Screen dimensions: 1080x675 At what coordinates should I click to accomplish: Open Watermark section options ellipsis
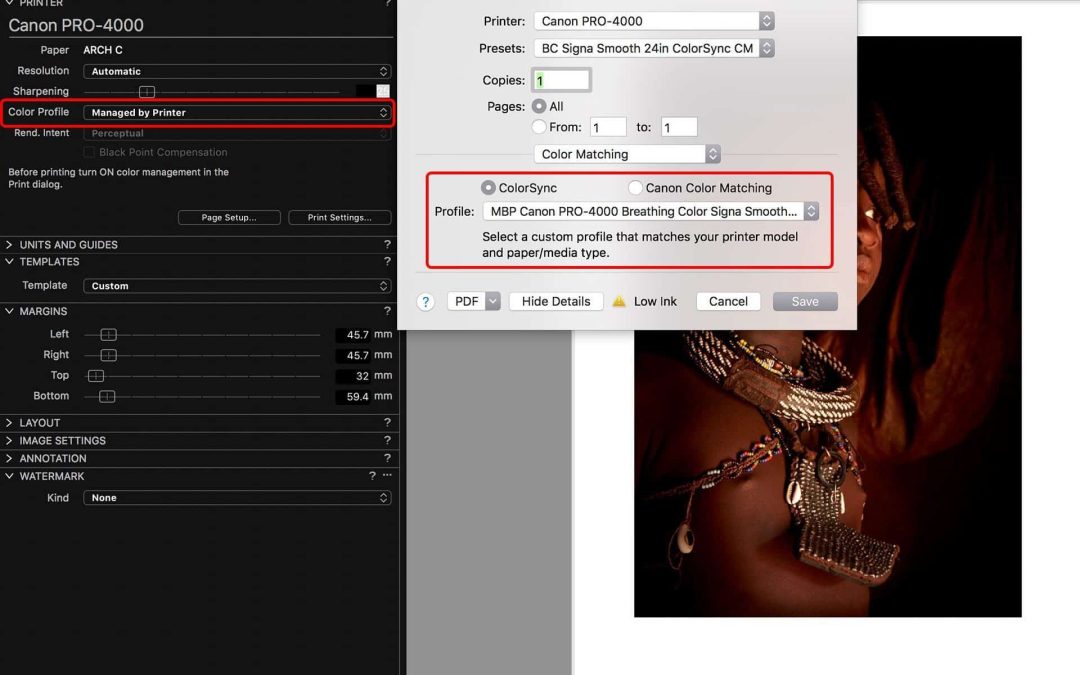387,476
